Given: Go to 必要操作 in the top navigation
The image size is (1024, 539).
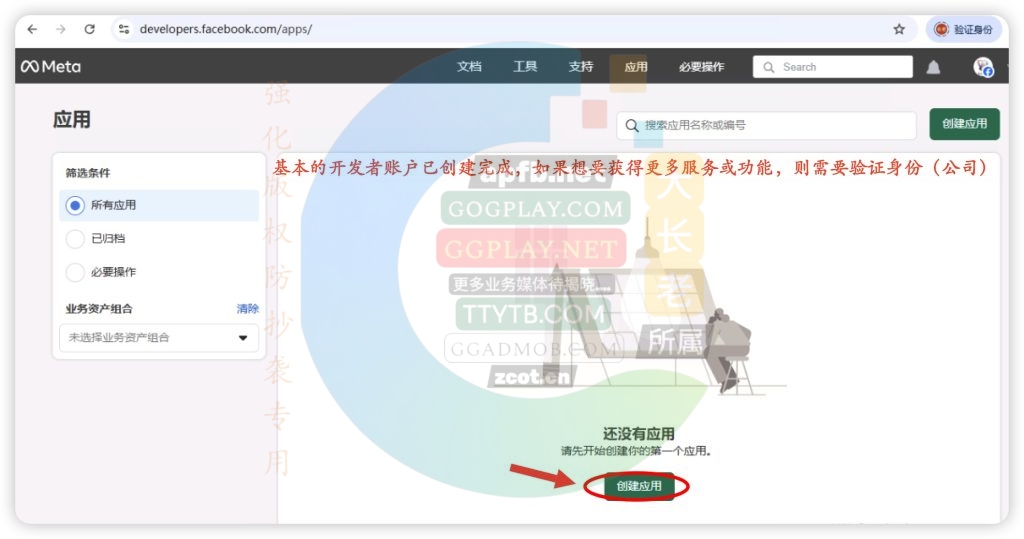Looking at the screenshot, I should tap(701, 67).
